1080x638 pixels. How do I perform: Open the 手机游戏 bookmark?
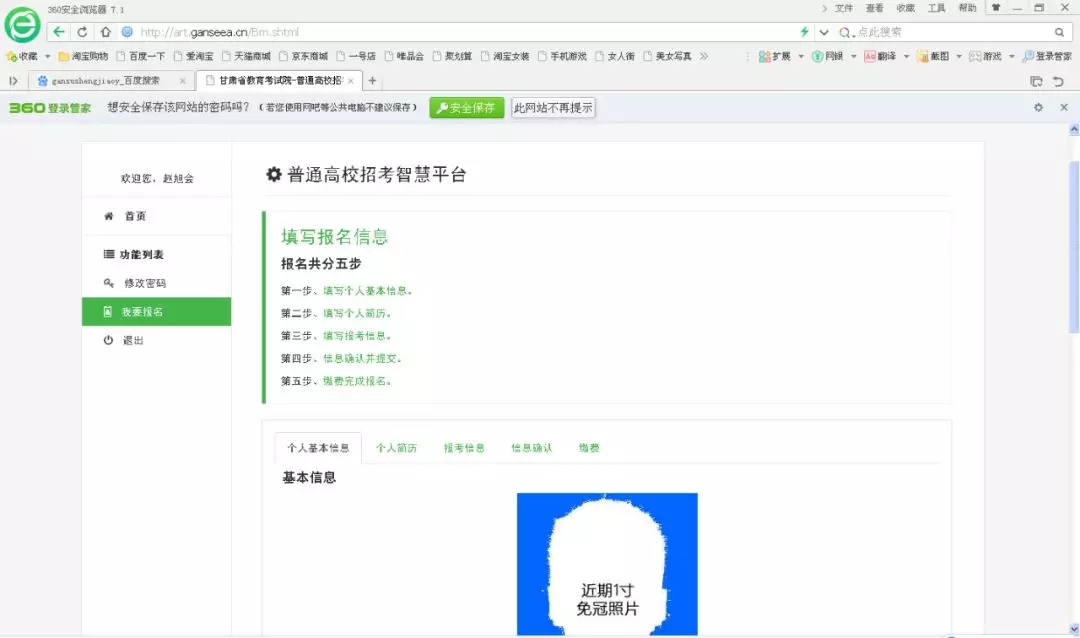(x=562, y=56)
